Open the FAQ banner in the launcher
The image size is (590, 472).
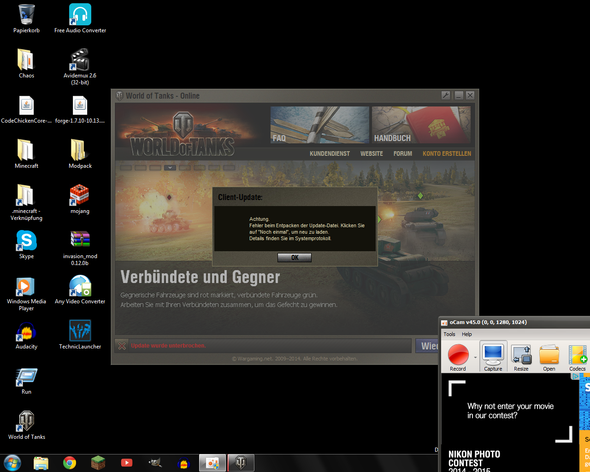pyautogui.click(x=319, y=125)
